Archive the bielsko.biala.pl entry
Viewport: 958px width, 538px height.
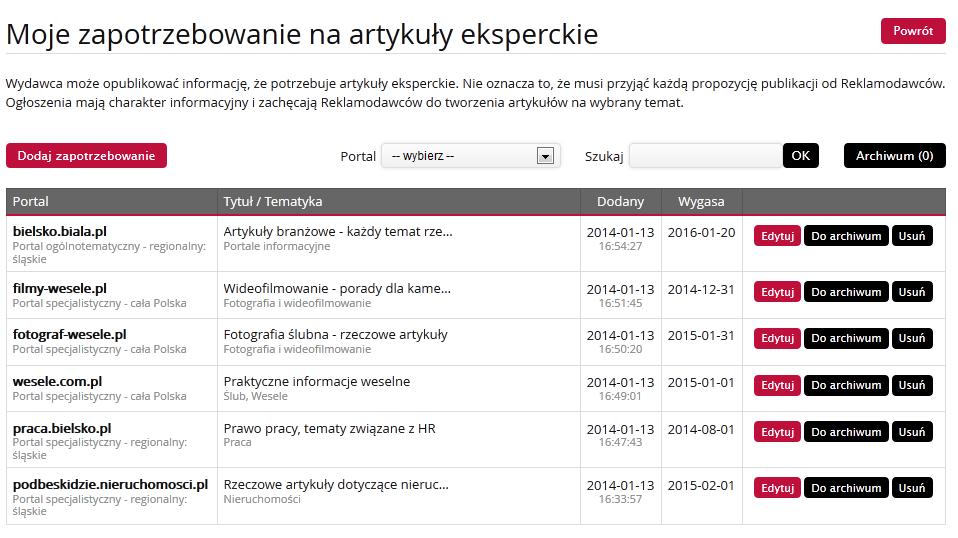(846, 236)
